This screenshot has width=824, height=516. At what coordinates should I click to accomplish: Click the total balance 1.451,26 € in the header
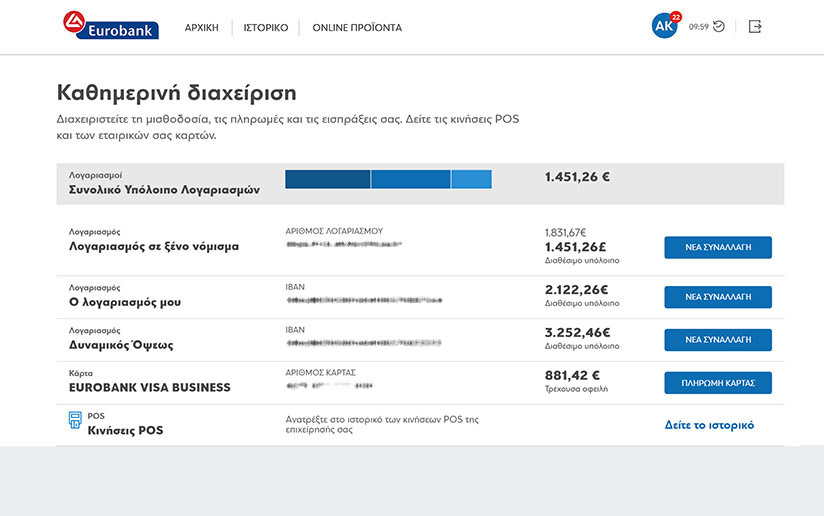(577, 177)
